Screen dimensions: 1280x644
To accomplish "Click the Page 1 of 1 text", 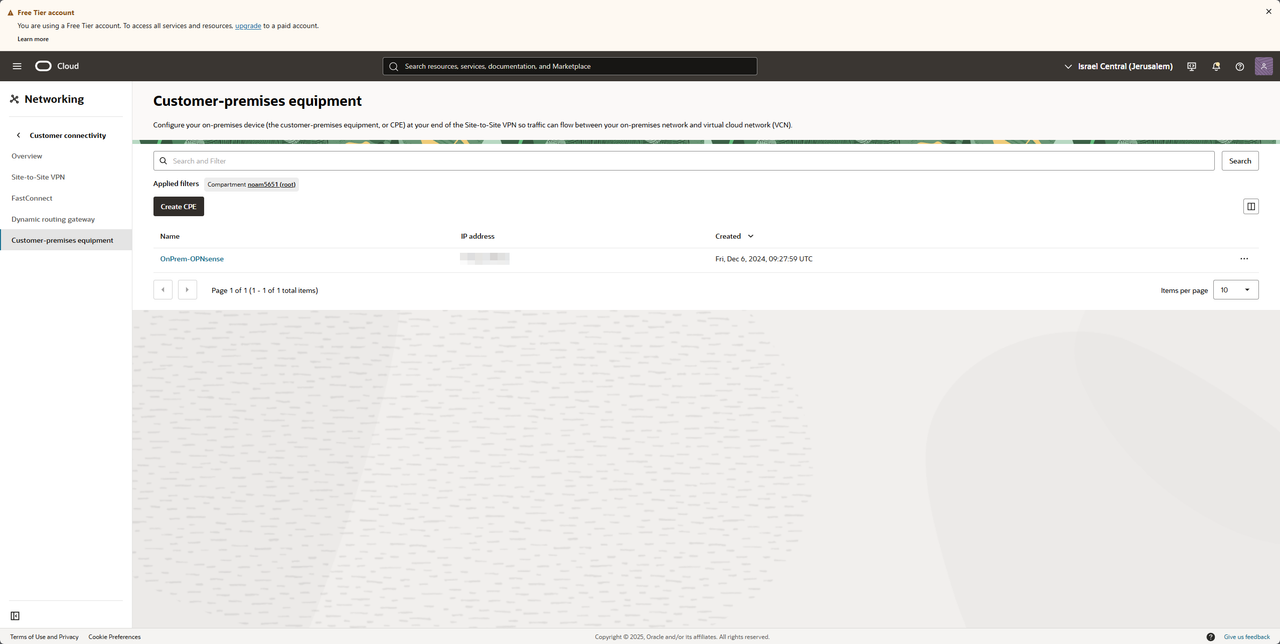I will click(265, 290).
